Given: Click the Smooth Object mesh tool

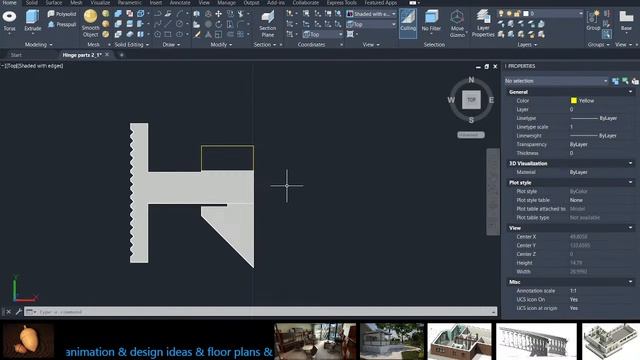Looking at the screenshot, I should 91,23.
